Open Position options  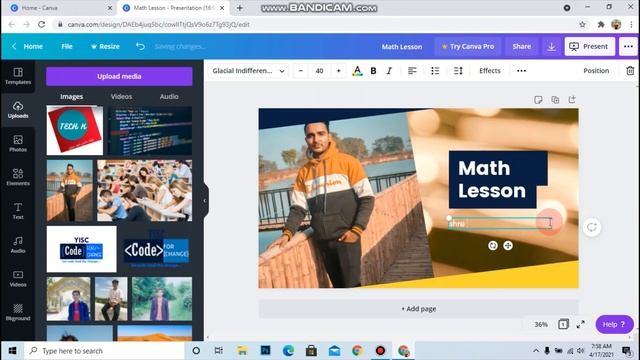596,71
